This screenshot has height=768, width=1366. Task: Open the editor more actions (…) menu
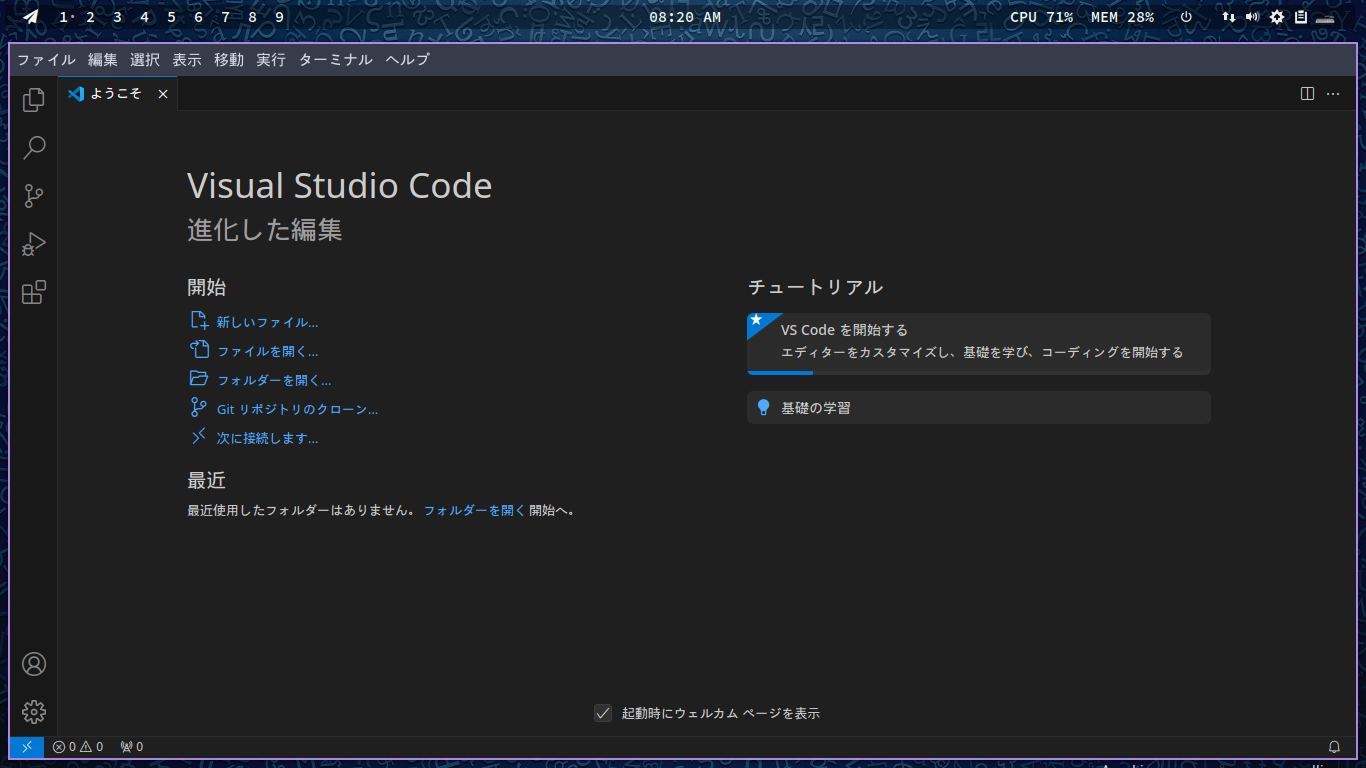tap(1333, 94)
